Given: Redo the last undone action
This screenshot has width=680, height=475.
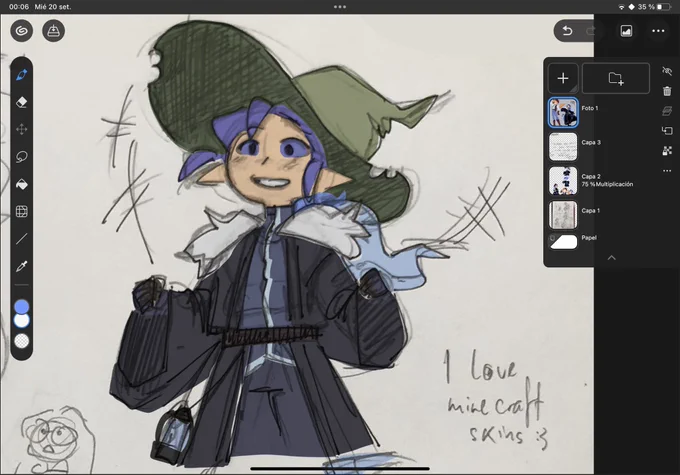Looking at the screenshot, I should 589,31.
